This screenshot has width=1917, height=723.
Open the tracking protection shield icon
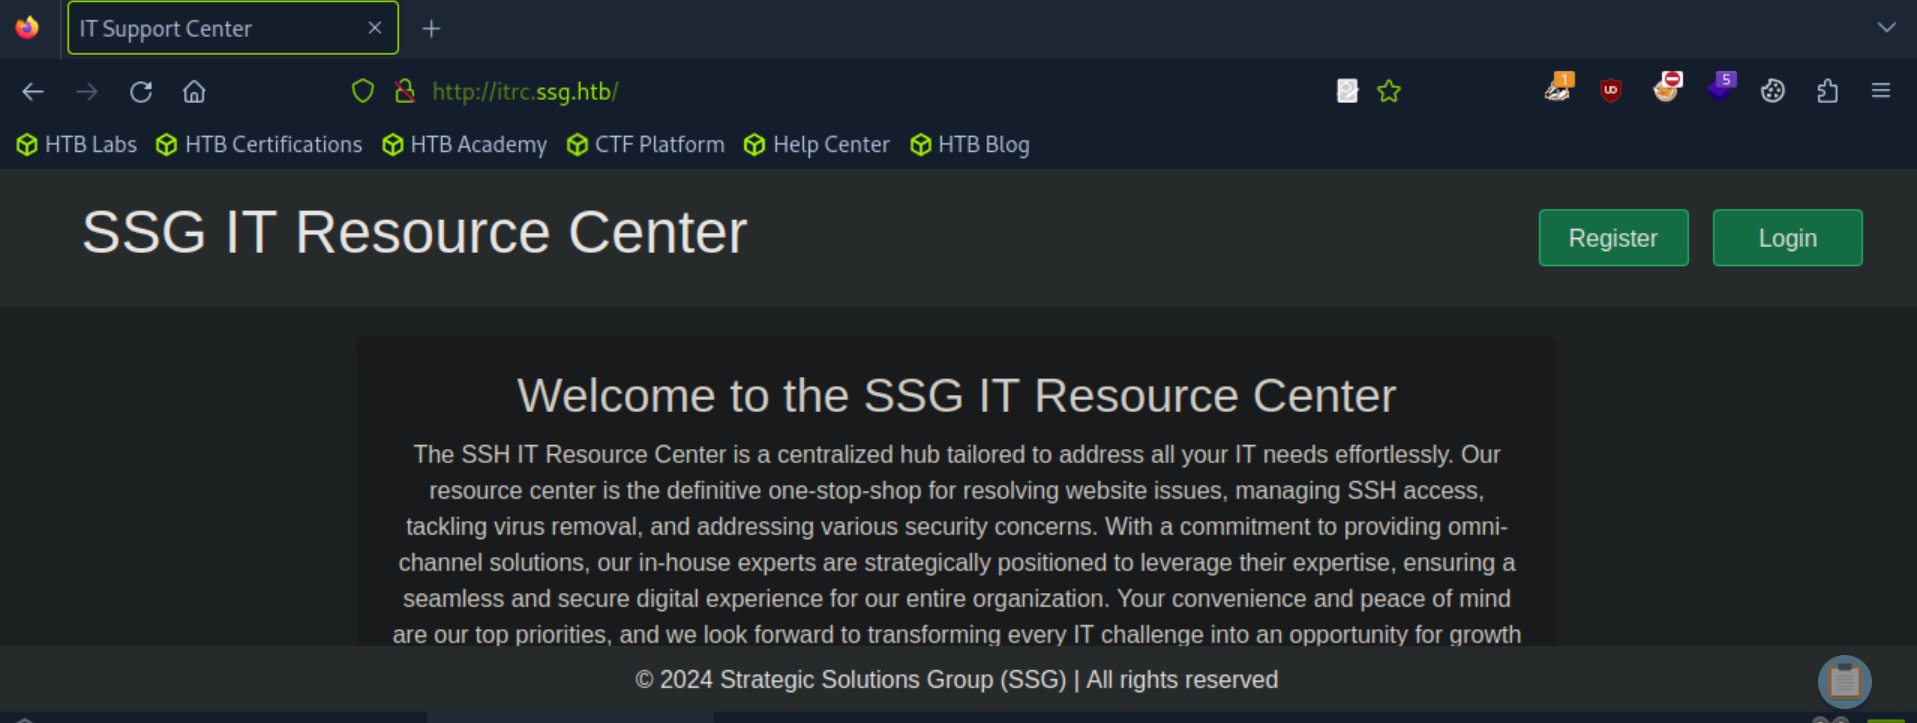(x=363, y=92)
